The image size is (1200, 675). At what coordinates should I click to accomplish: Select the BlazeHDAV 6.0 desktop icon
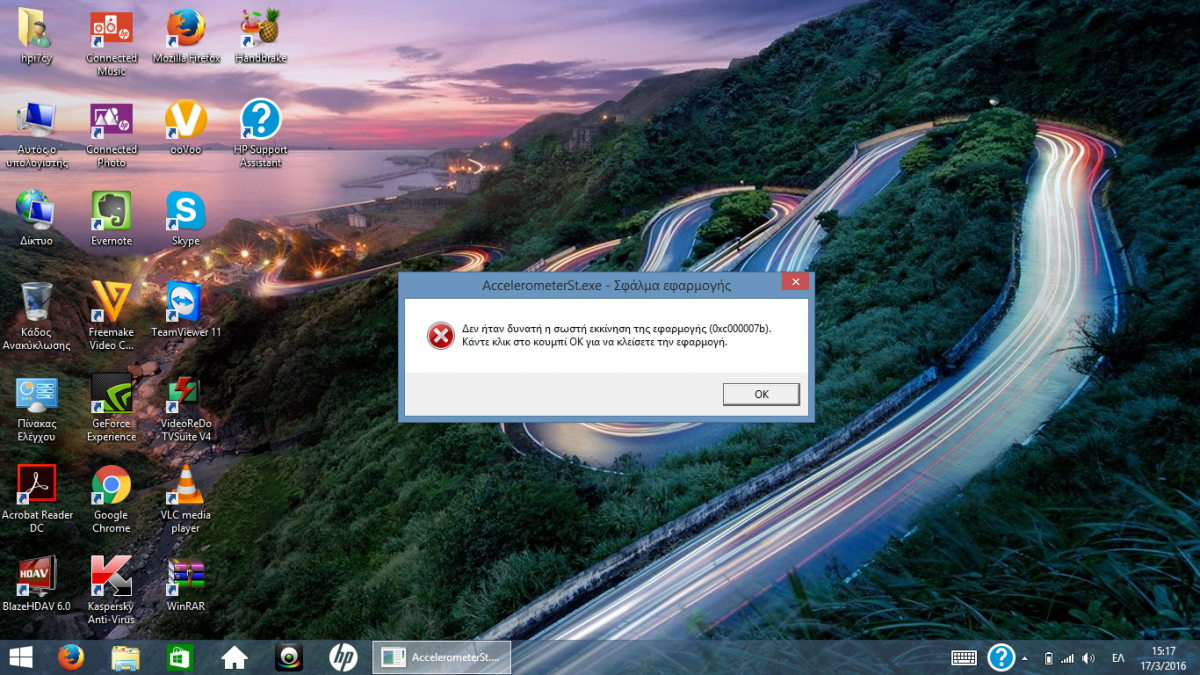tap(36, 584)
